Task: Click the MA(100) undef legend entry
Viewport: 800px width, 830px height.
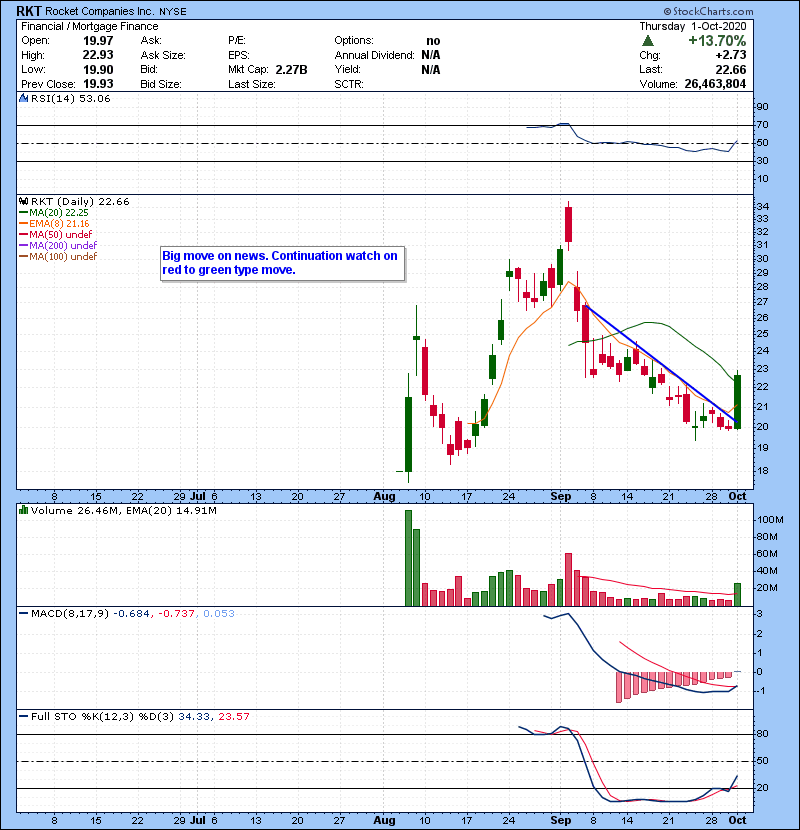Action: click(63, 257)
